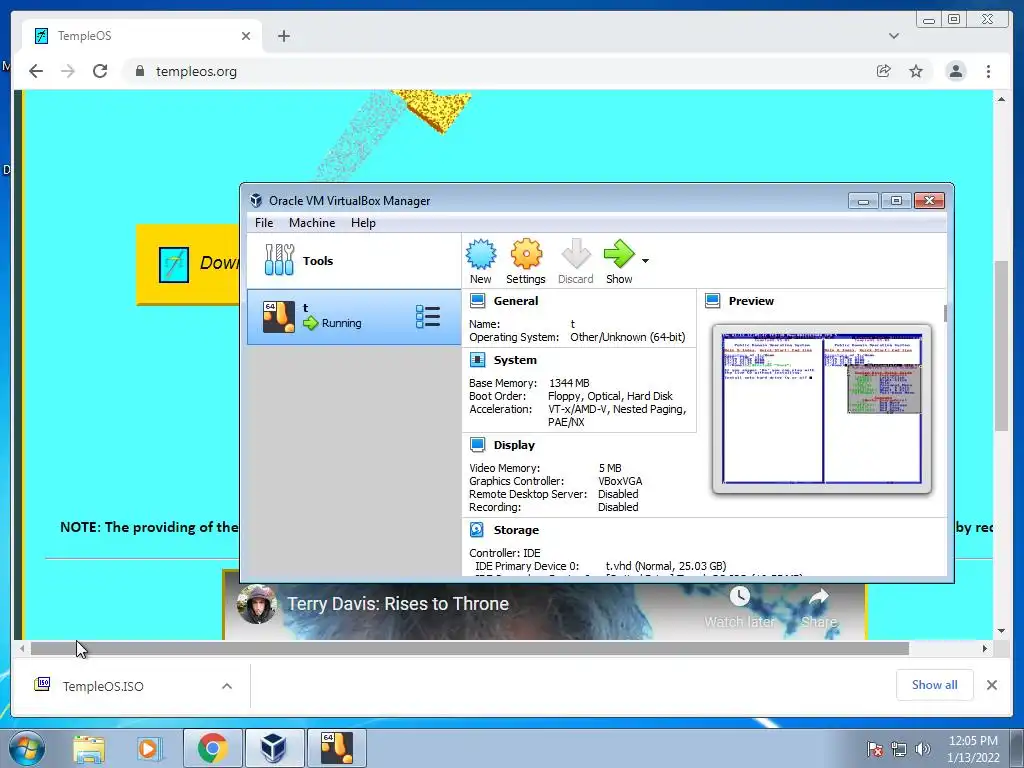Expand the TempleOS.ISO download options chevron

click(x=227, y=686)
